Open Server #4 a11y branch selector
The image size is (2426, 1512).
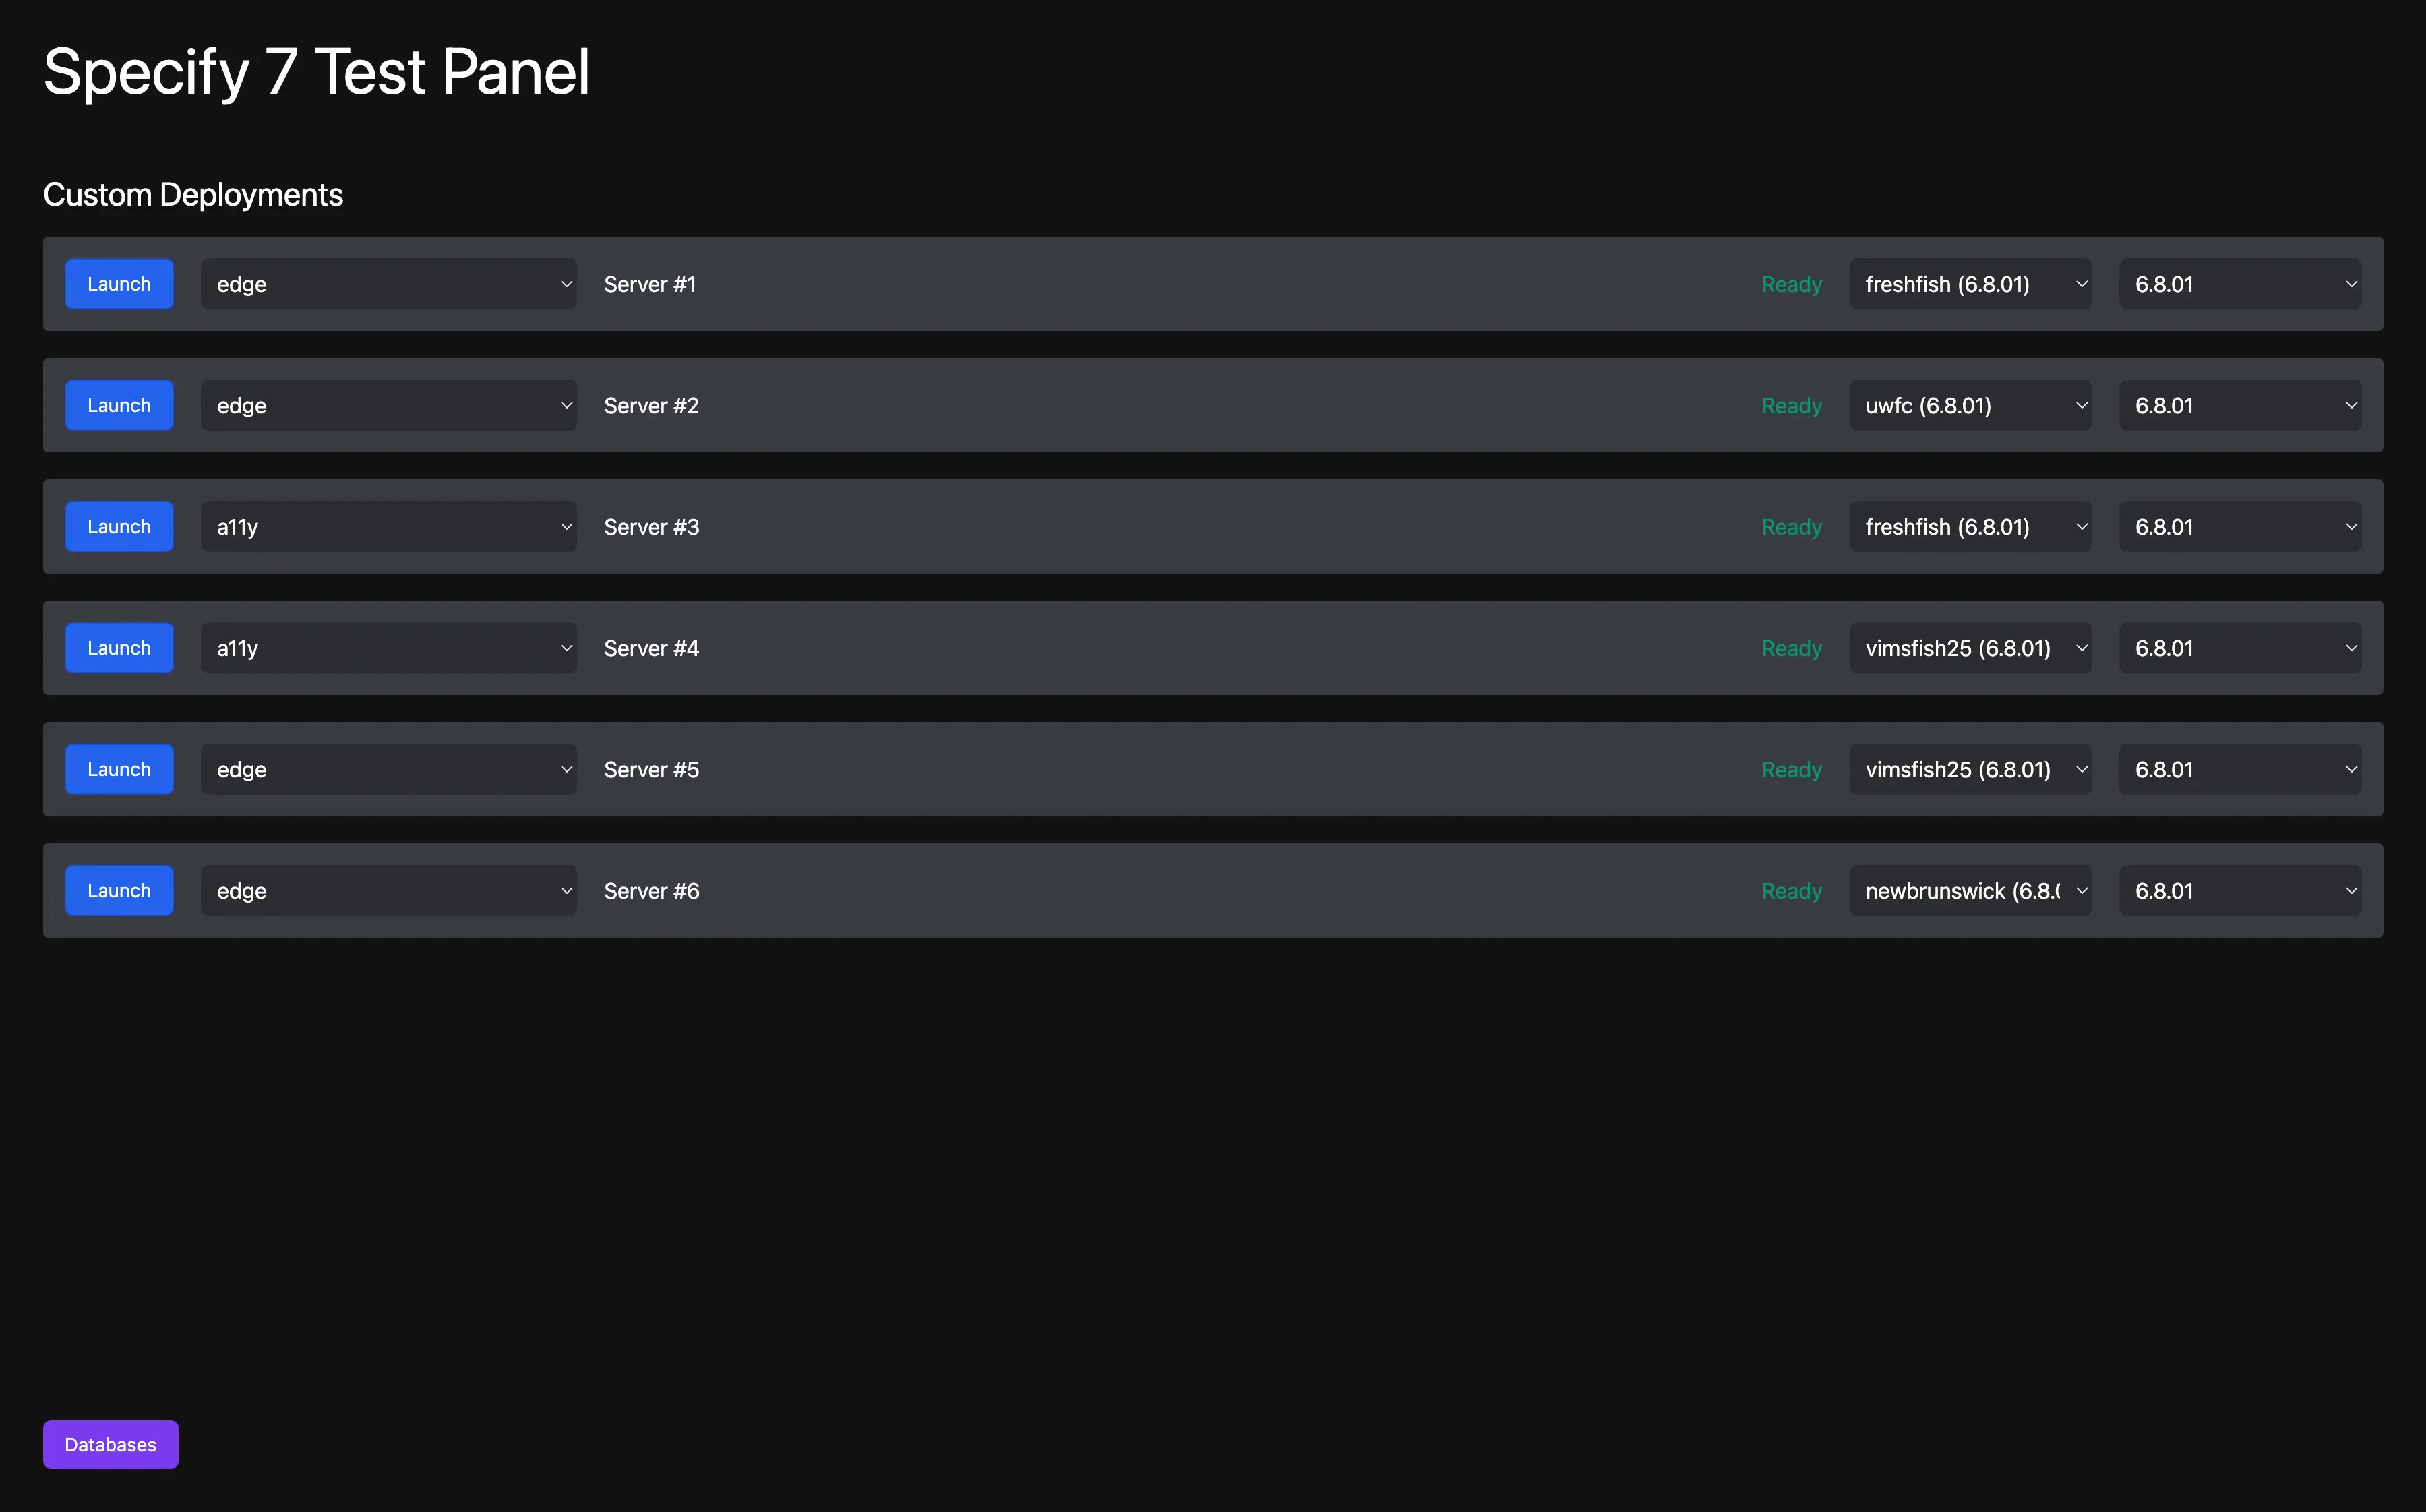388,648
